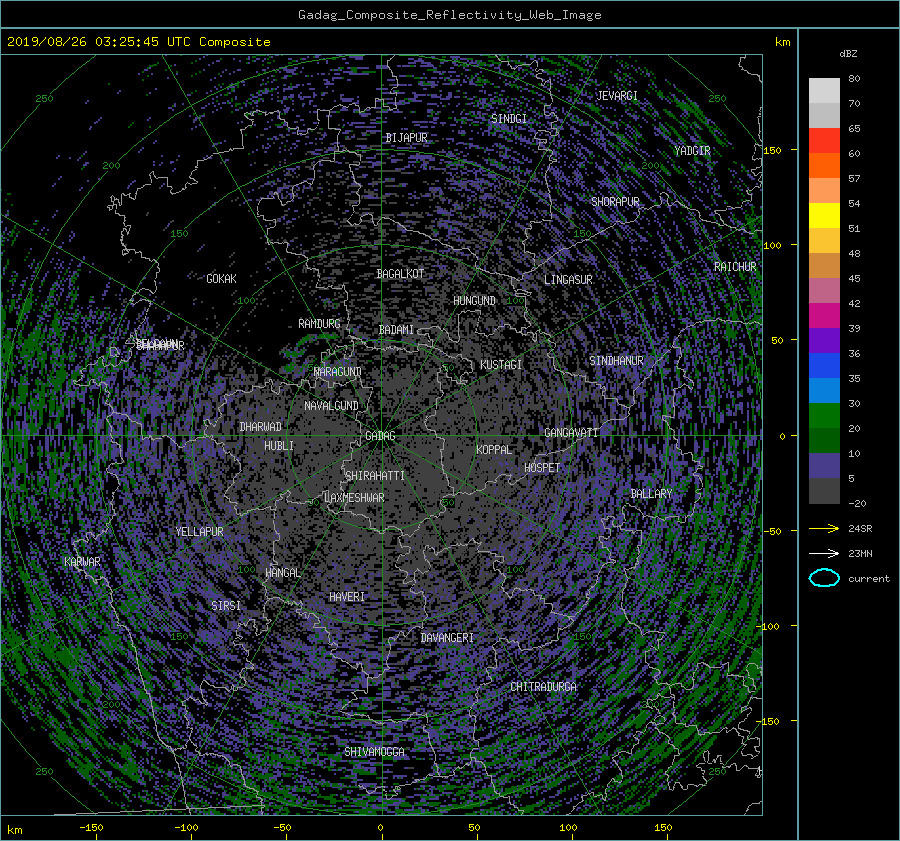Select the HUBLI map label
Screen dimensions: 900x841
click(x=279, y=445)
